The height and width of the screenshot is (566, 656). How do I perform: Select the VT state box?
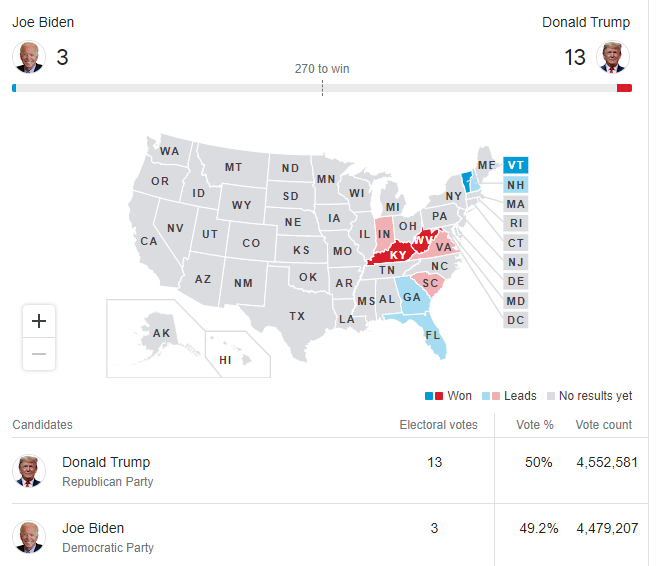point(515,165)
